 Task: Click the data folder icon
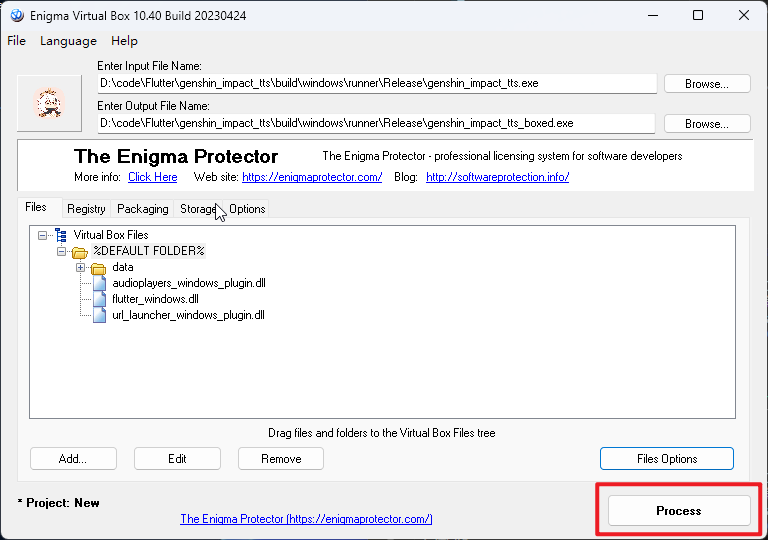click(x=98, y=268)
